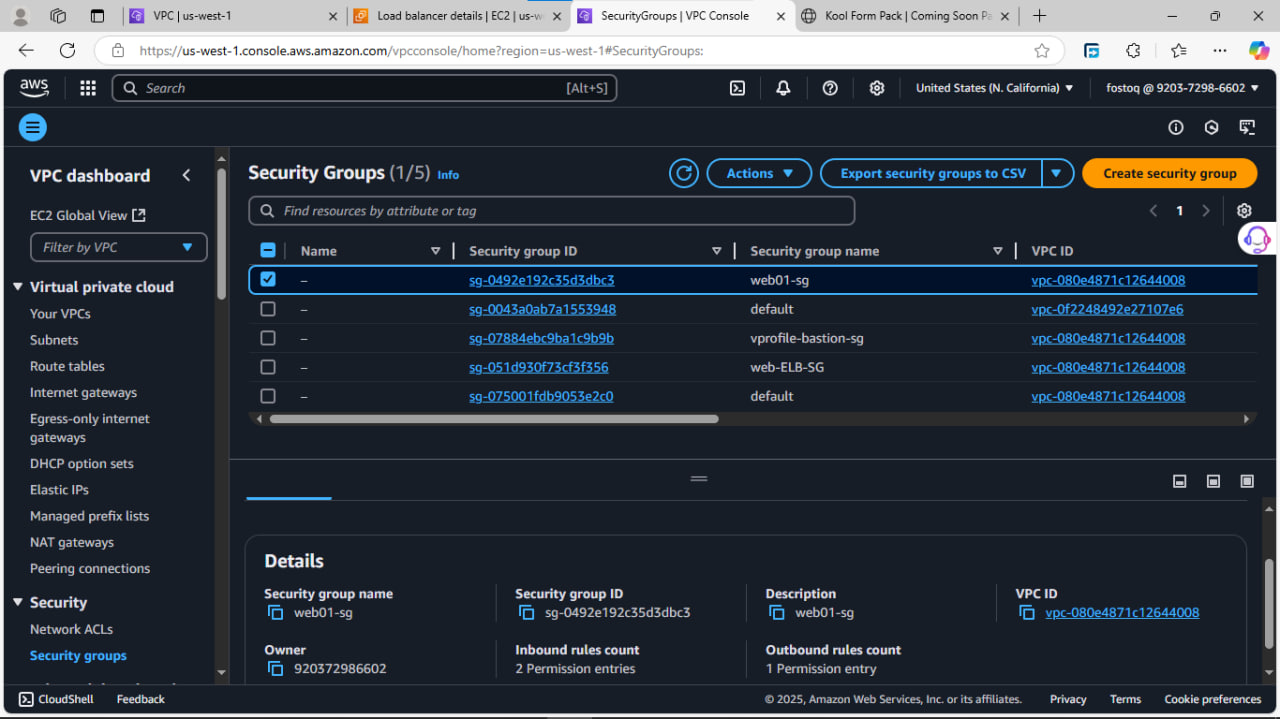Open CloudShell in the footer
Screen dimensions: 1280x719
pyautogui.click(x=56, y=699)
